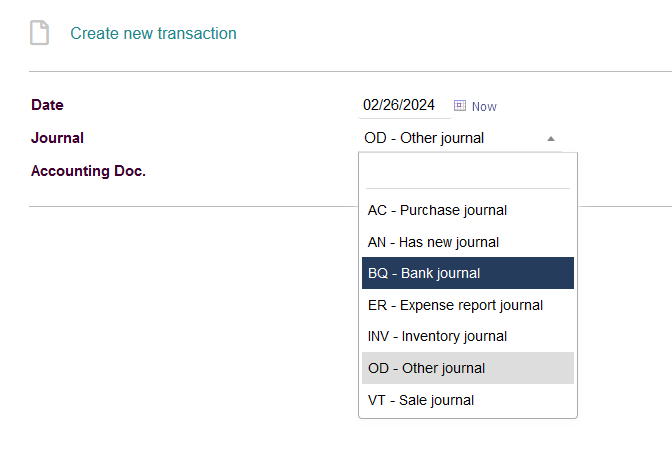Collapse Journal list with the triangle arrow
The height and width of the screenshot is (464, 672).
[x=551, y=139]
